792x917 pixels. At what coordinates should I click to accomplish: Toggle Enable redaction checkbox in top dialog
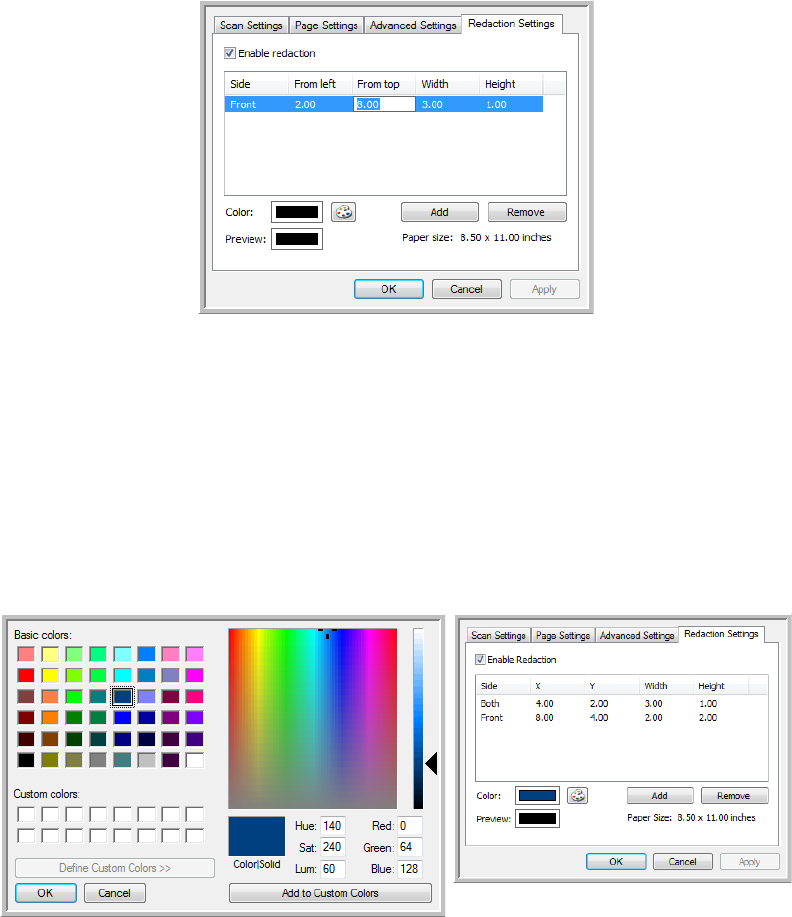[230, 53]
